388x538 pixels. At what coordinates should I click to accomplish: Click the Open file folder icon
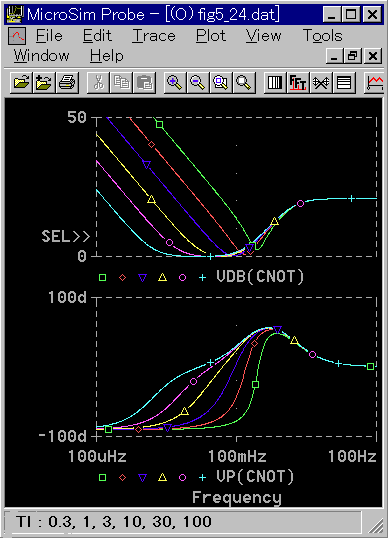21,82
